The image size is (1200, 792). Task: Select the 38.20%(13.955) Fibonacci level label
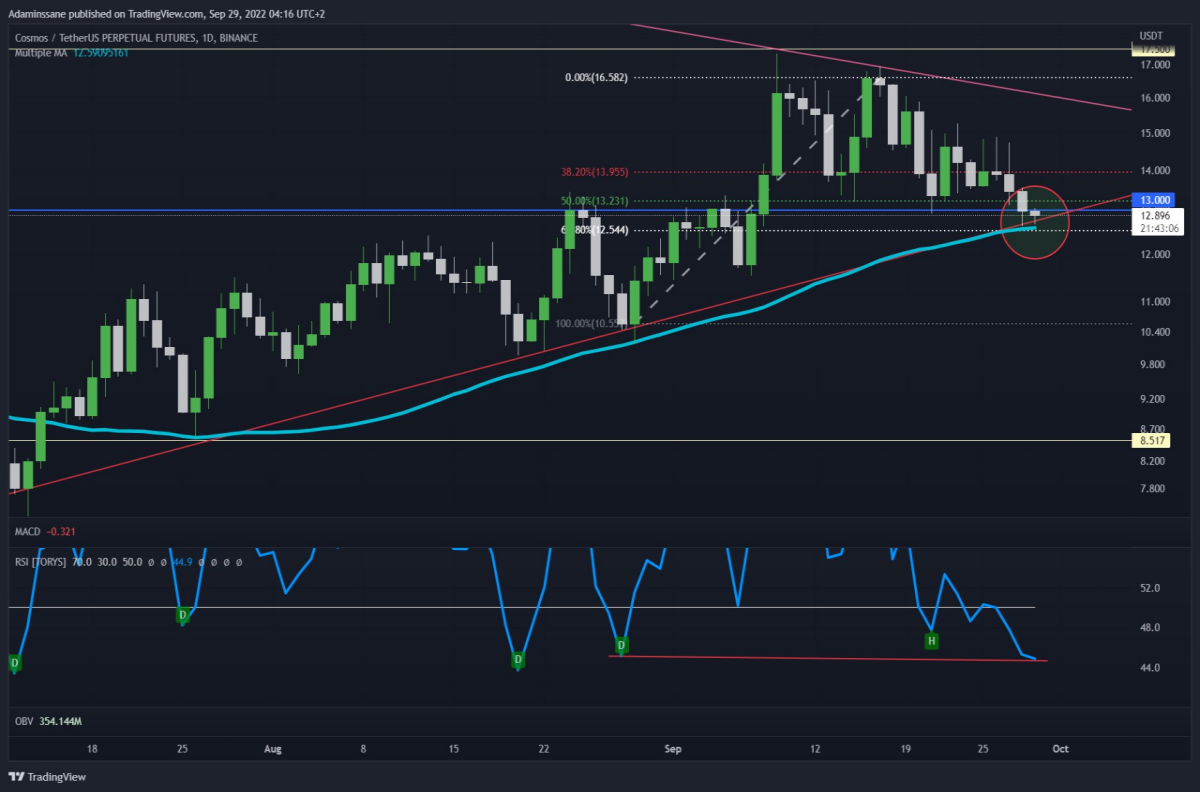[x=593, y=171]
